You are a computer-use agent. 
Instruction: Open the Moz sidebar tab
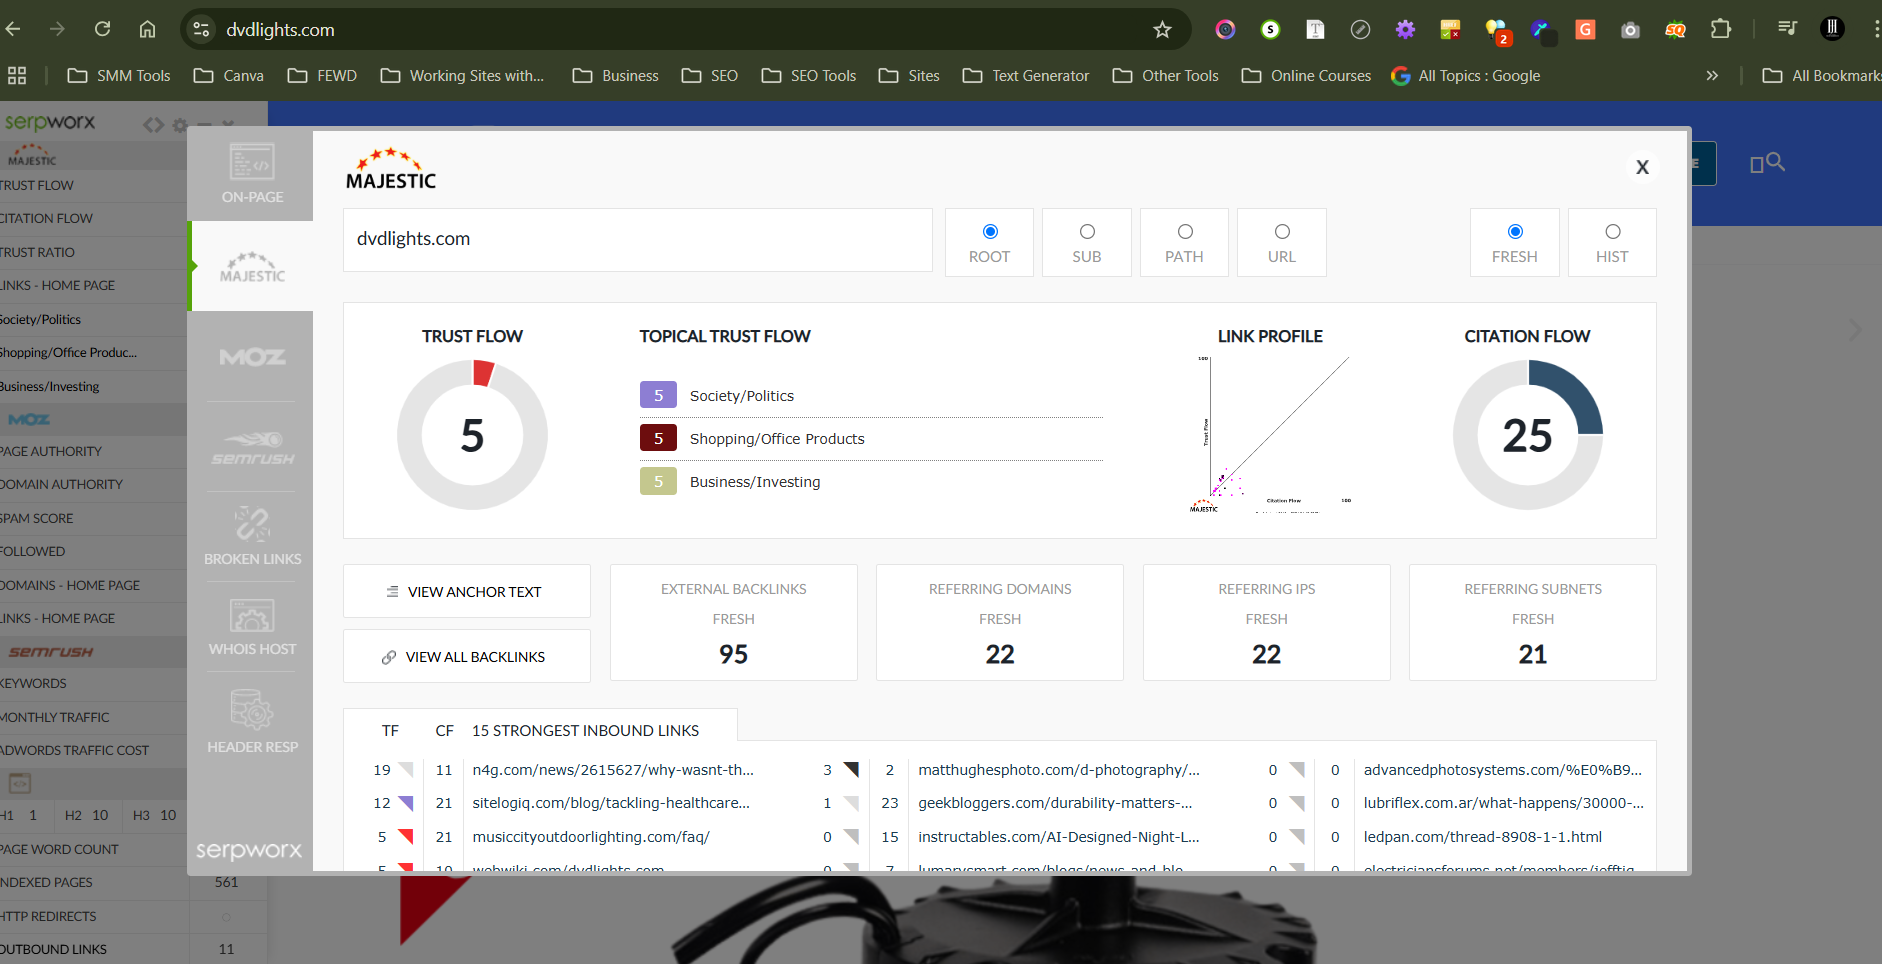coord(251,357)
